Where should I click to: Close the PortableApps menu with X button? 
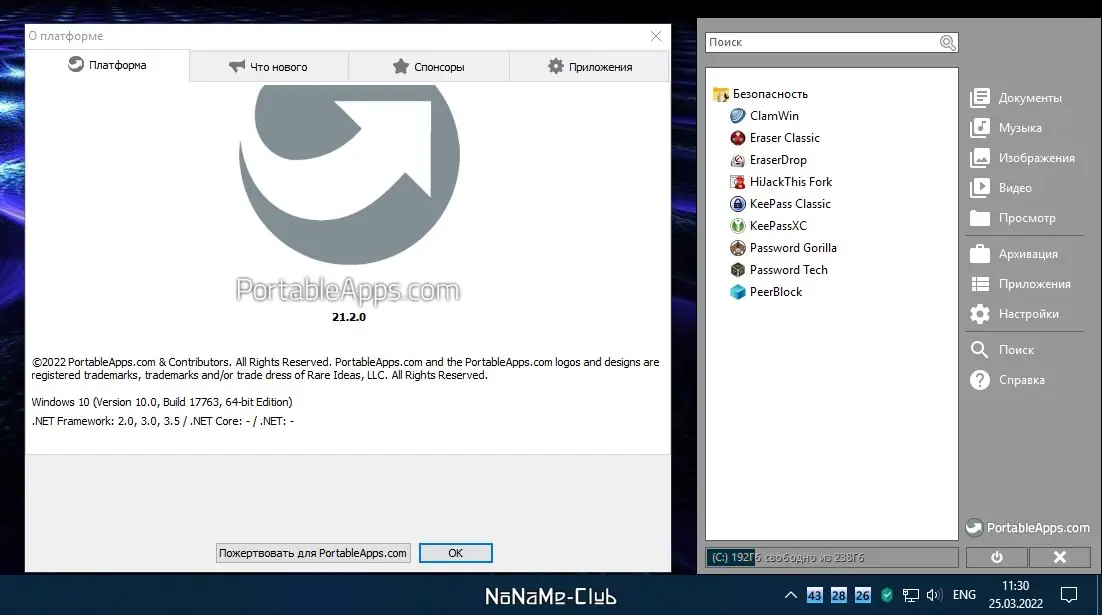pyautogui.click(x=1060, y=557)
